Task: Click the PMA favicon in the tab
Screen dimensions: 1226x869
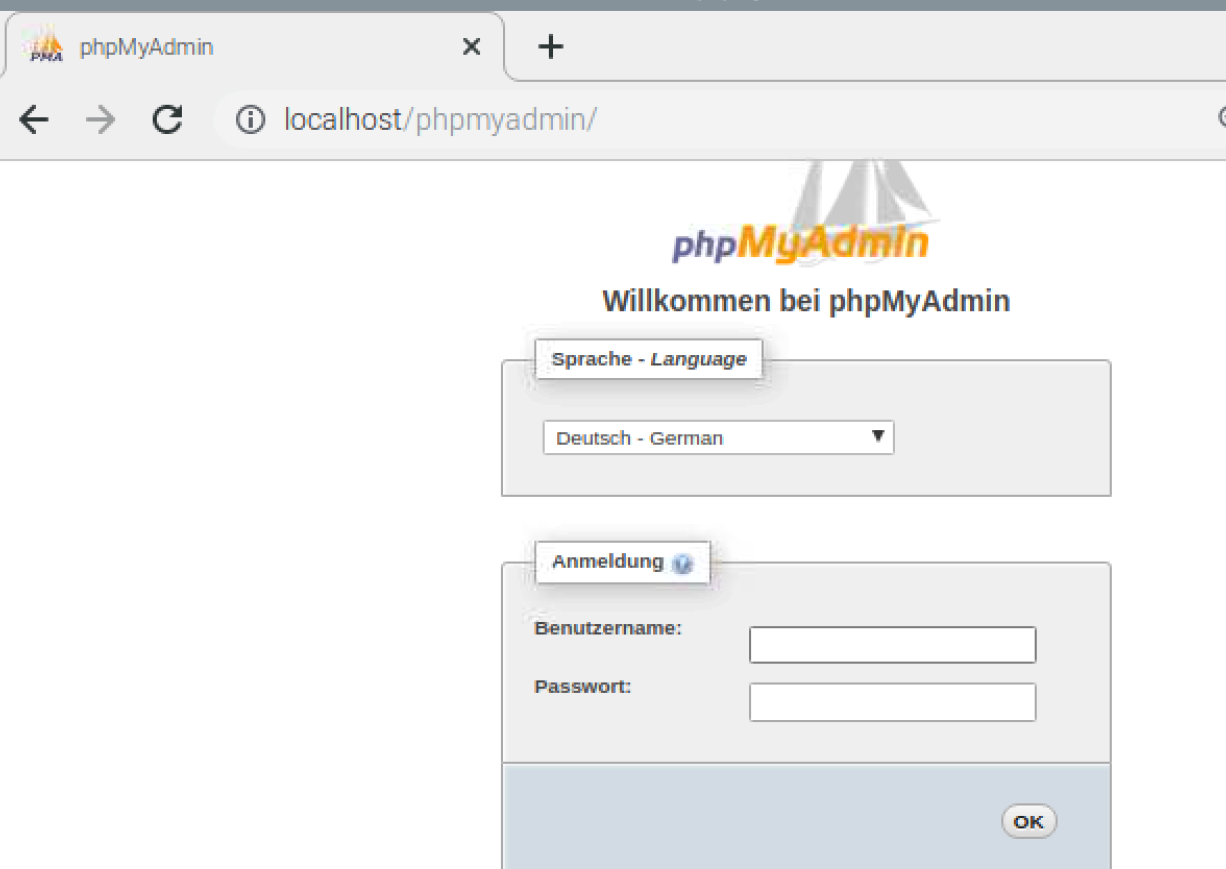Action: [46, 47]
